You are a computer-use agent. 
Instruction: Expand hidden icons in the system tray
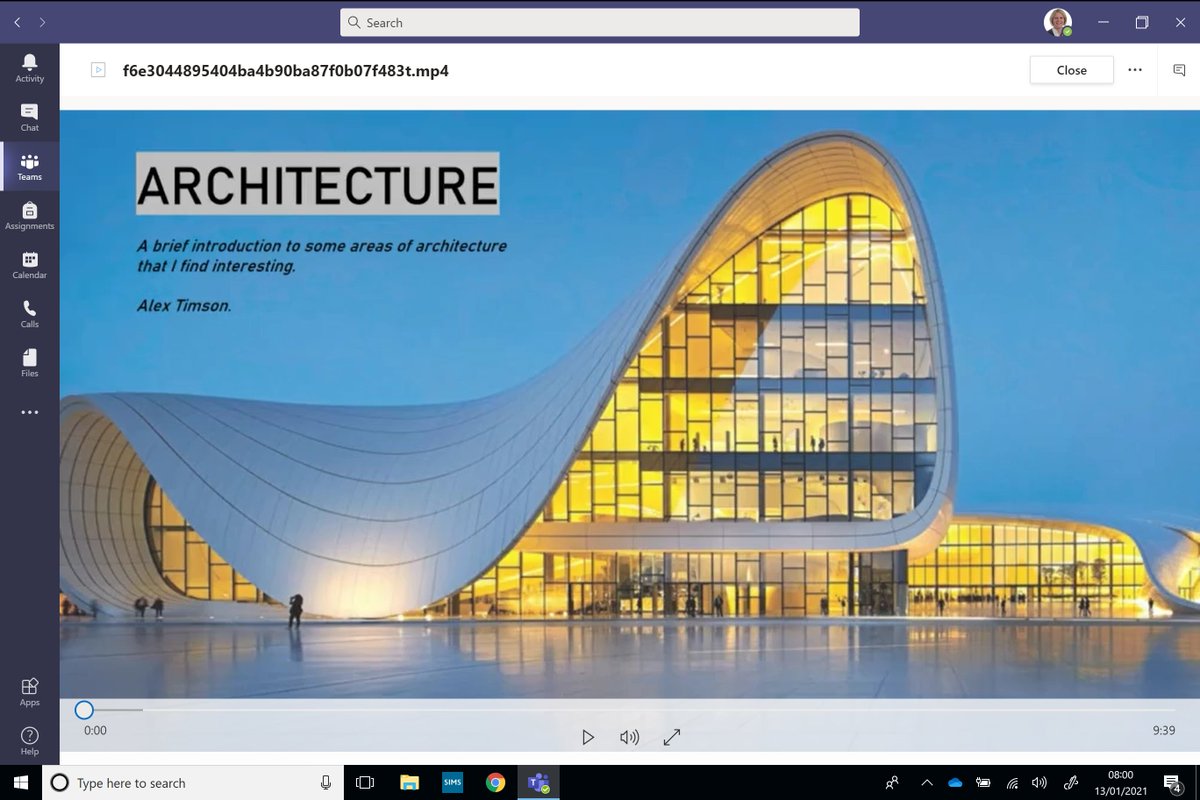tap(926, 784)
